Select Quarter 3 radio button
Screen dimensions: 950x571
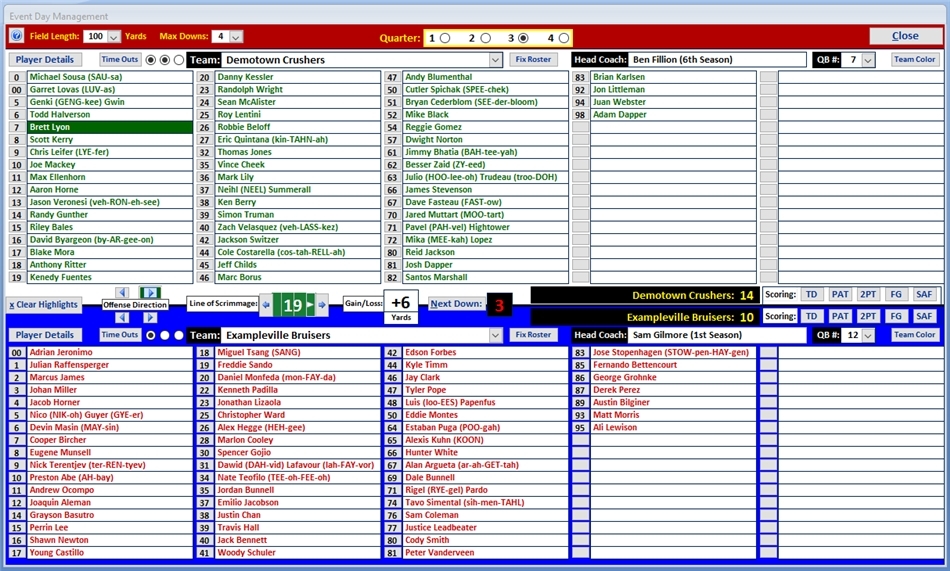[523, 38]
